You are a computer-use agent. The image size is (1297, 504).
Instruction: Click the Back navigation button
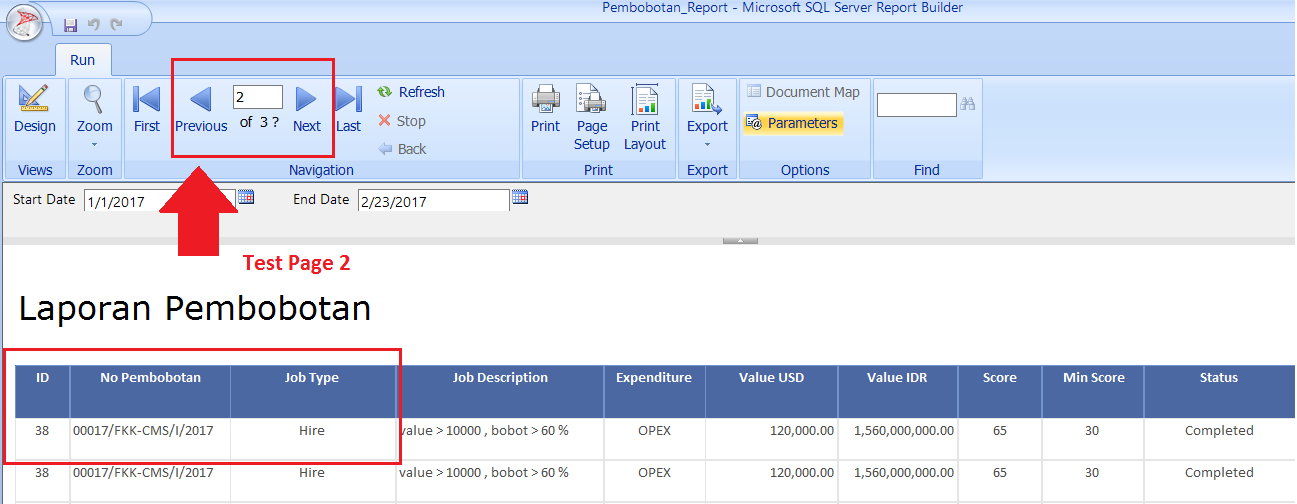click(402, 149)
